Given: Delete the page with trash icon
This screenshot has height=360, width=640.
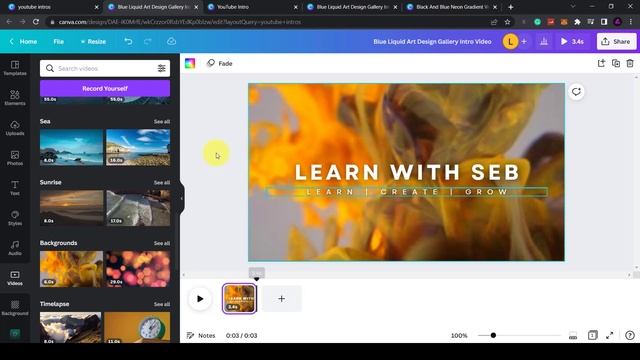Looking at the screenshot, I should point(630,63).
